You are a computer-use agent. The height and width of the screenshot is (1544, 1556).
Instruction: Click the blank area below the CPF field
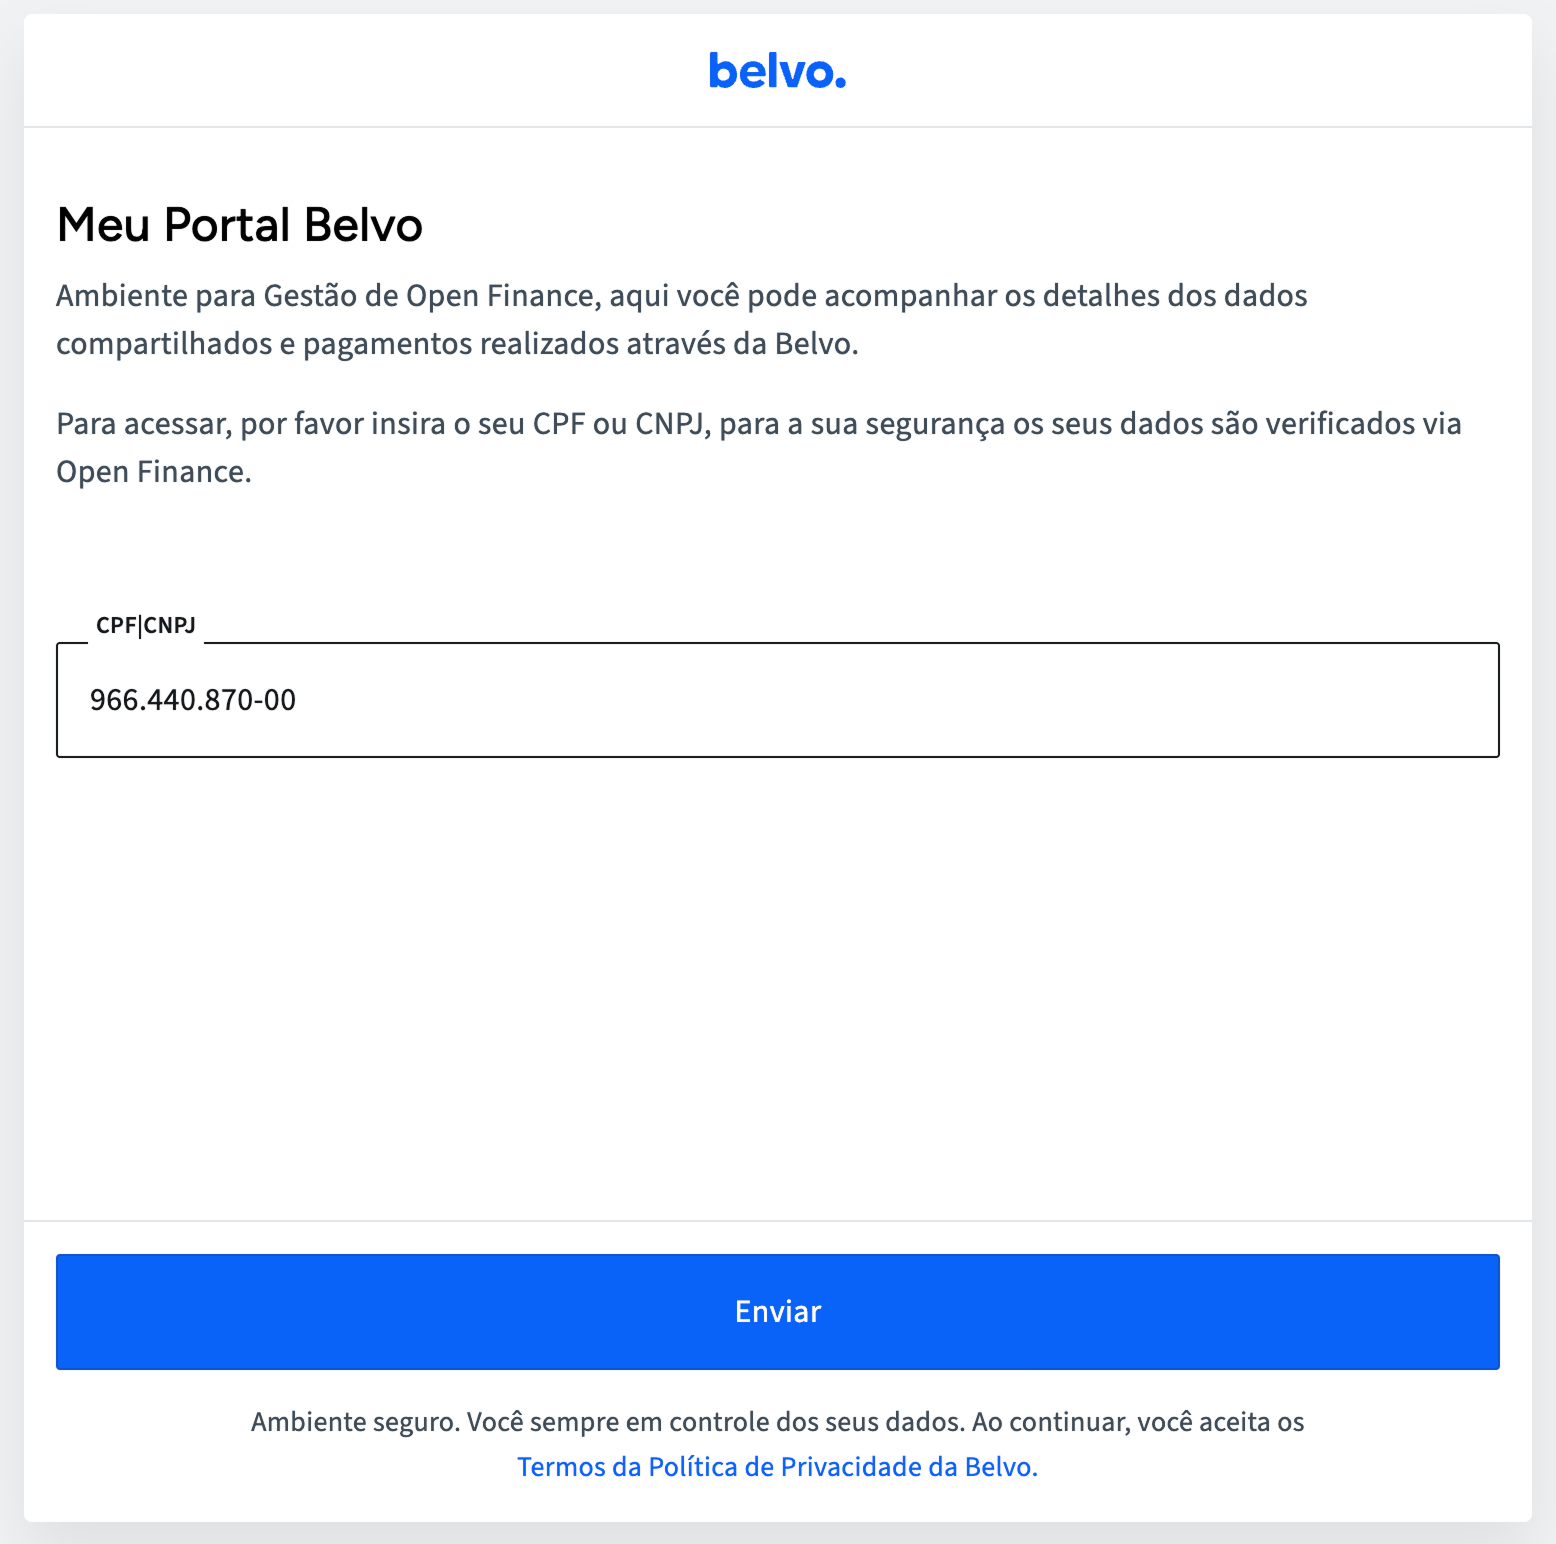point(777,985)
